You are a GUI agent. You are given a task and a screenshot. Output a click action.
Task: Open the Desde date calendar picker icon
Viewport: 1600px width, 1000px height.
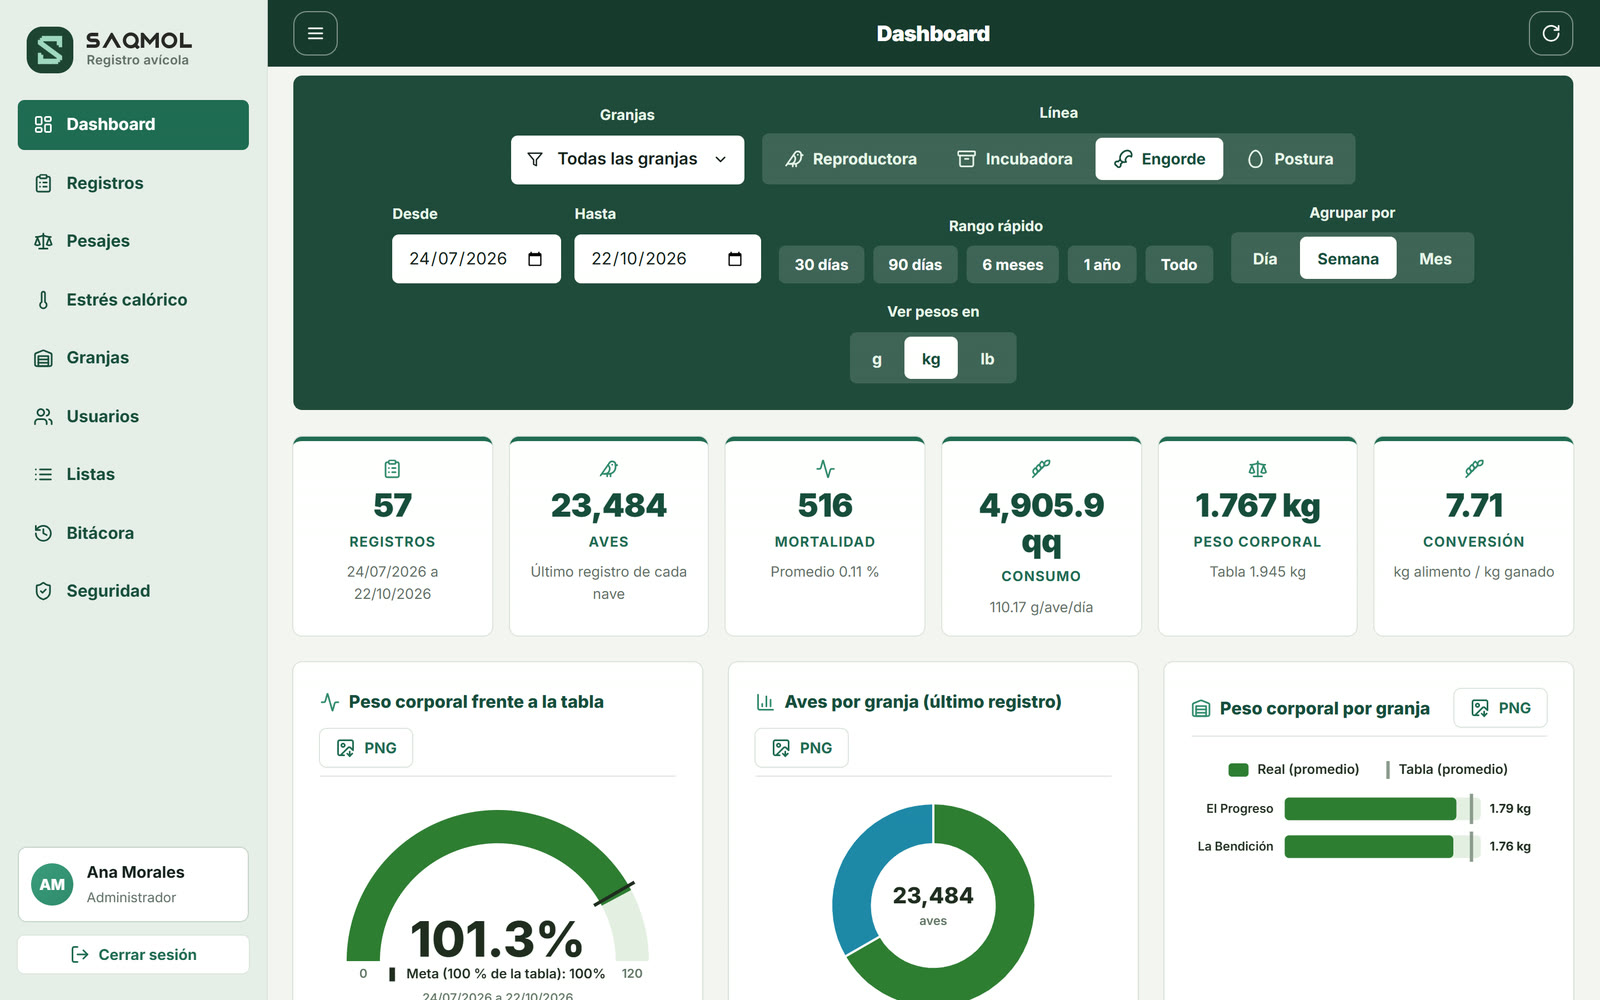tap(535, 259)
